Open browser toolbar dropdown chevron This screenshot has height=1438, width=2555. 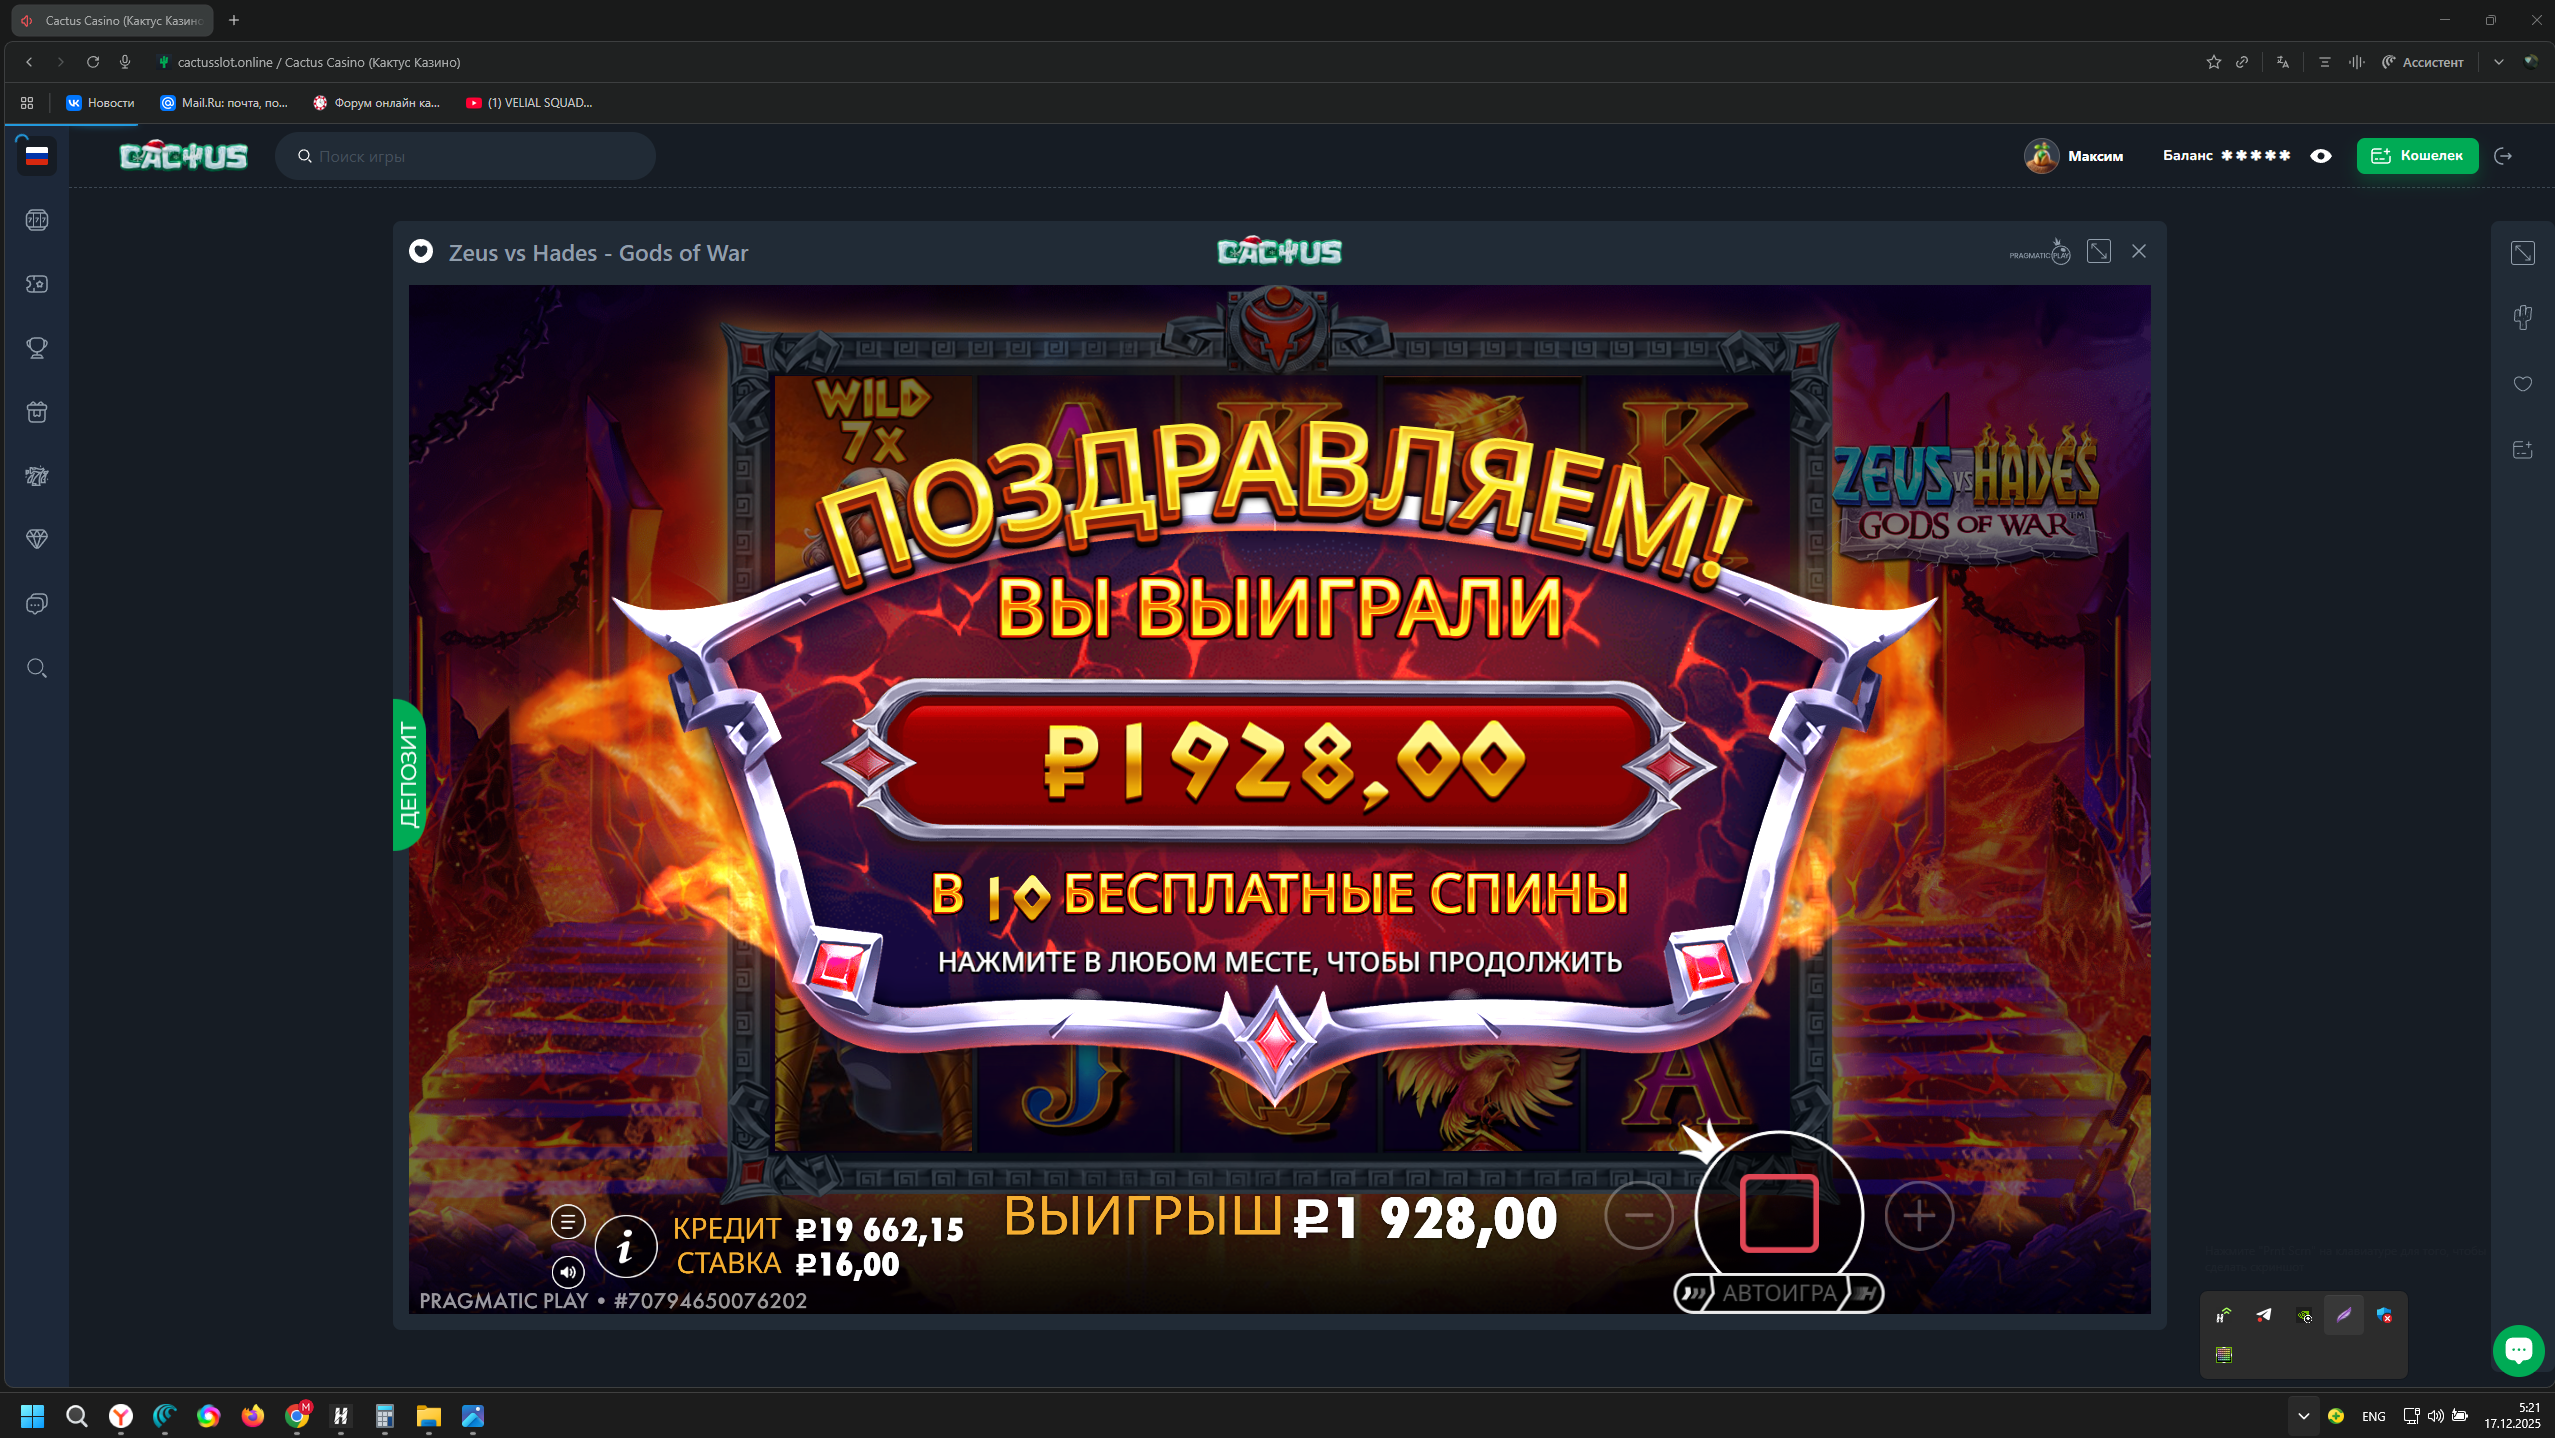pos(2498,62)
